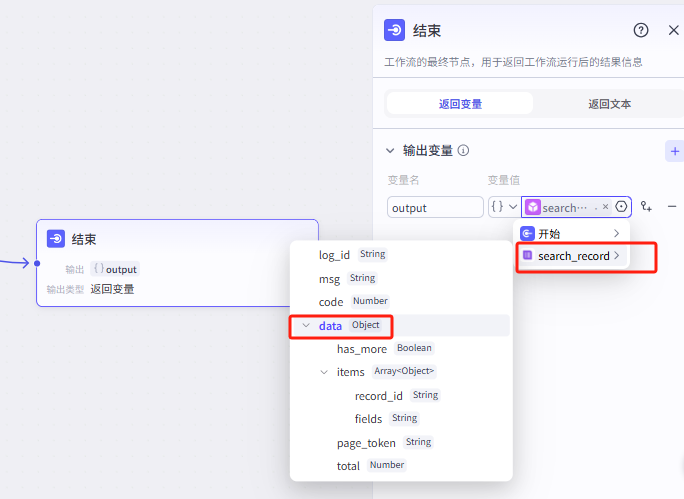Click 返回变量 output type in canvas node
Image resolution: width=684 pixels, height=499 pixels.
coord(112,289)
